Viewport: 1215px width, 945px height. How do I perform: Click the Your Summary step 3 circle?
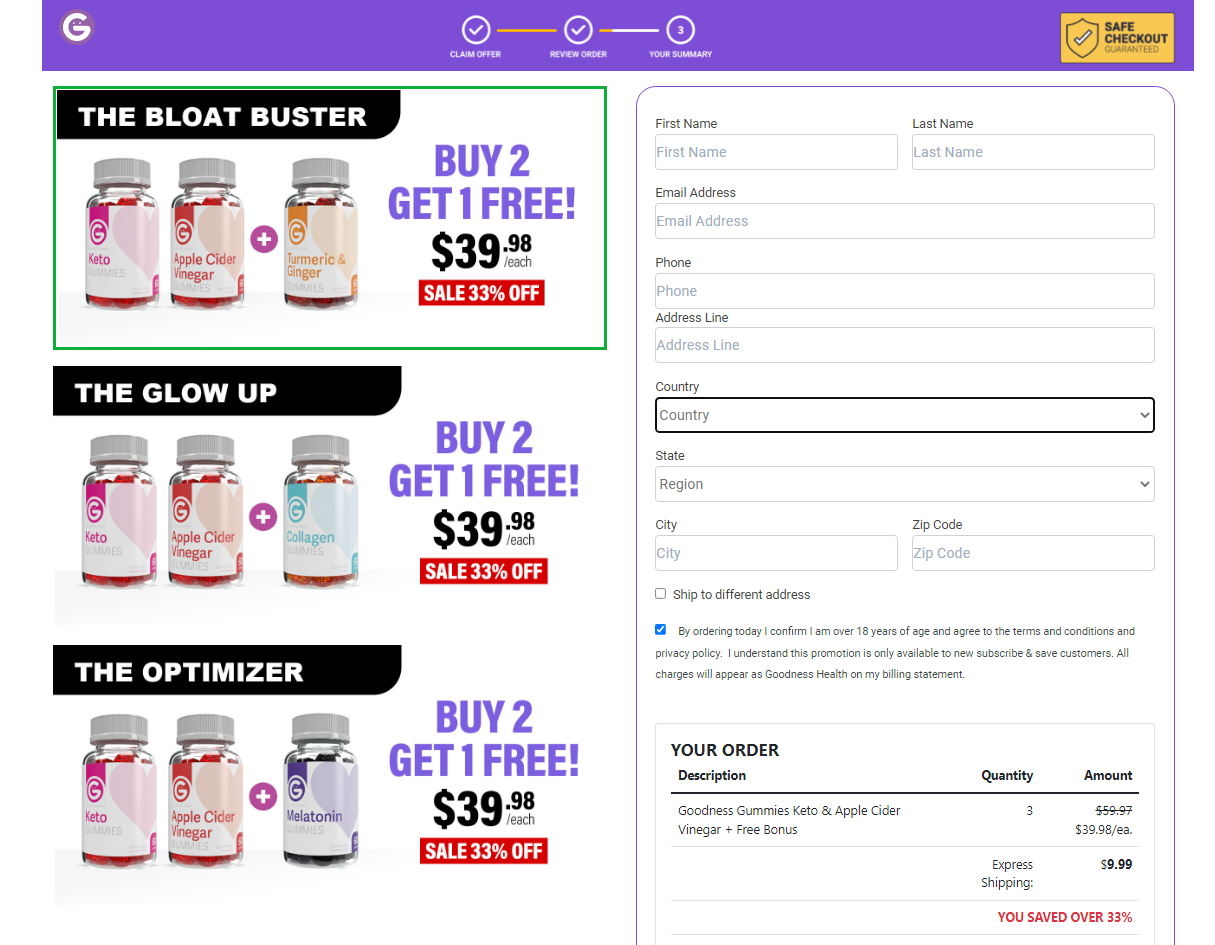click(x=681, y=31)
